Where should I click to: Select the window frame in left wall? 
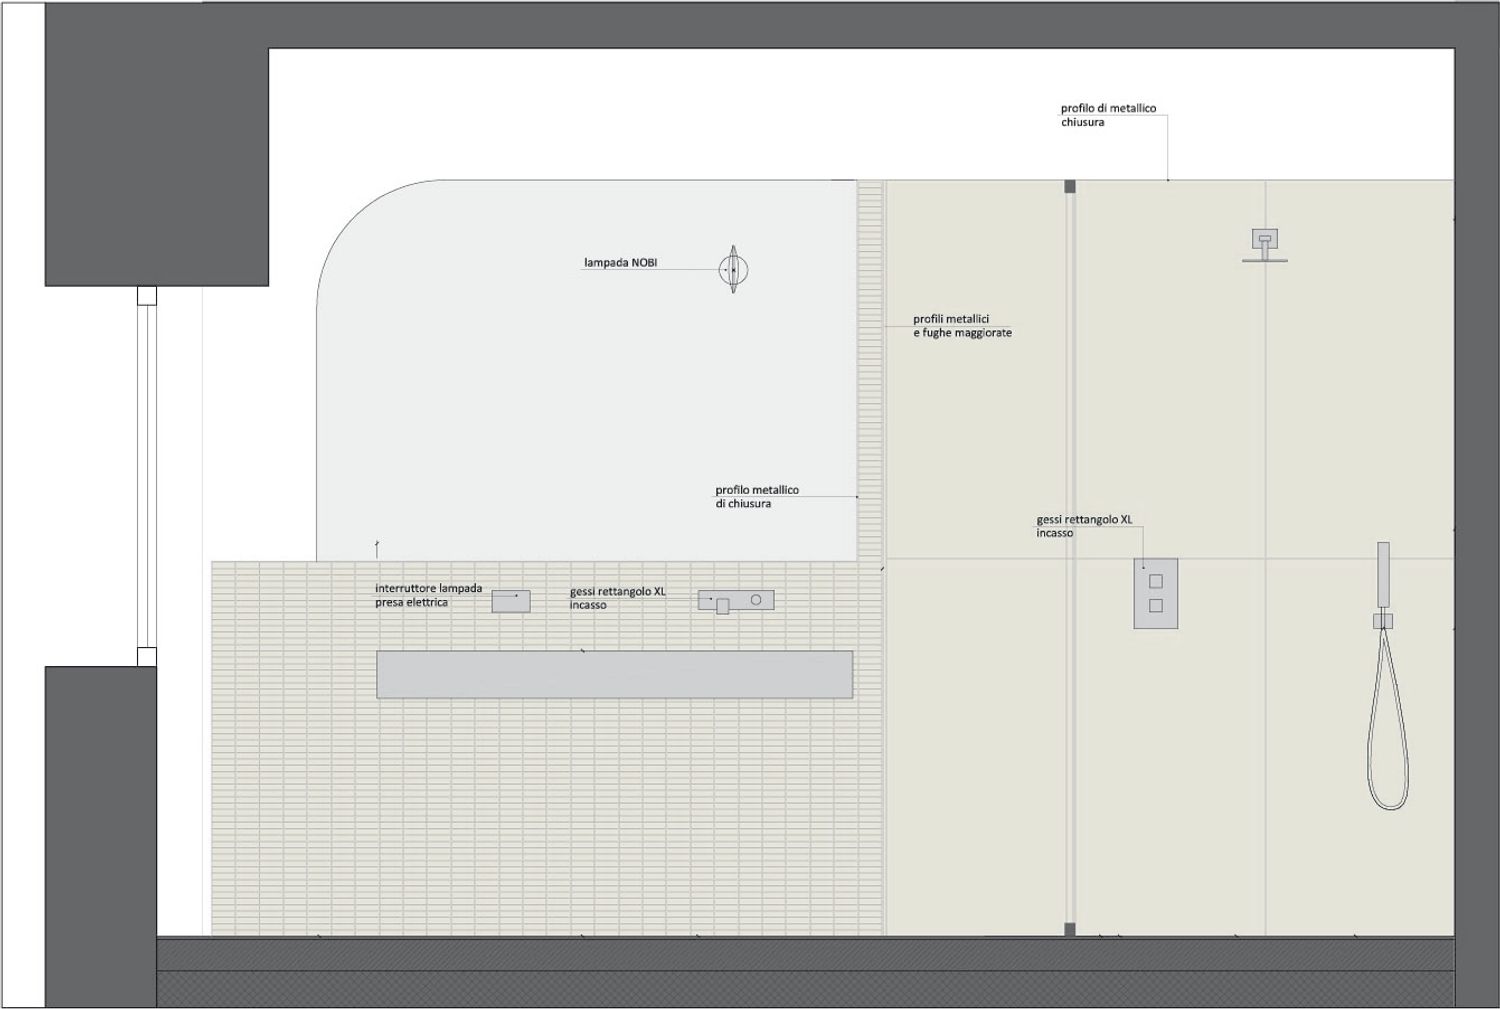pyautogui.click(x=147, y=476)
